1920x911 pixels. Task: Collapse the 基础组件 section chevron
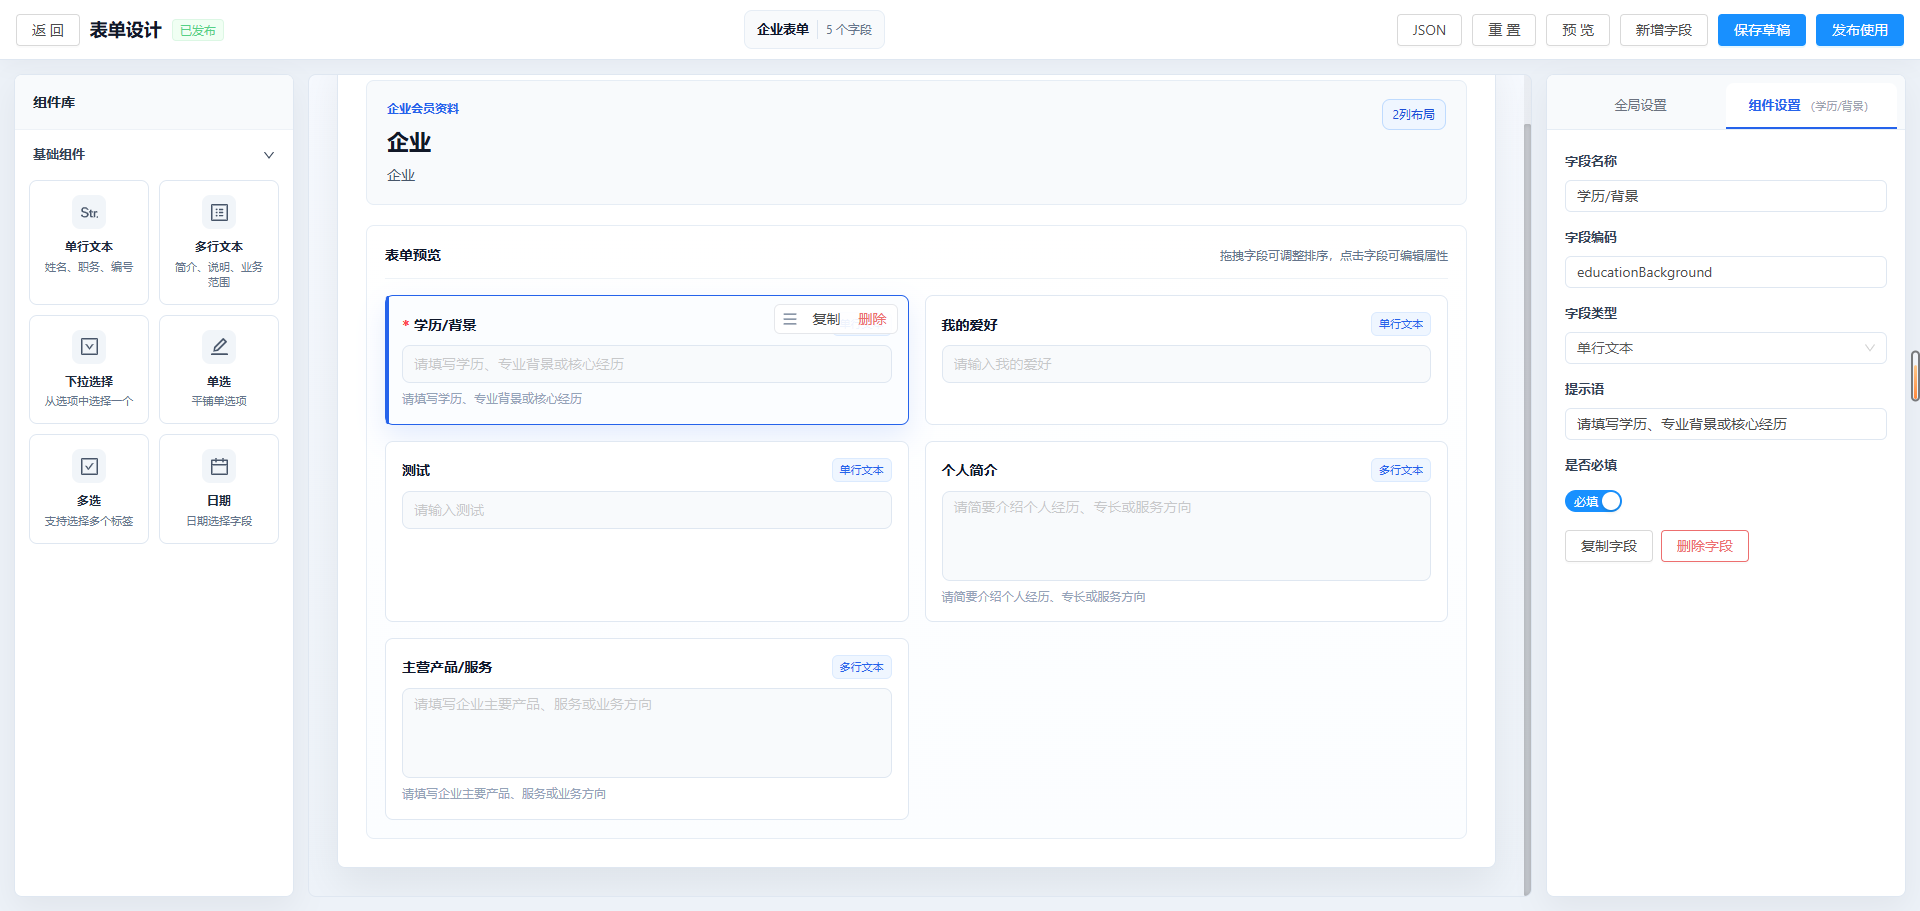pyautogui.click(x=268, y=155)
